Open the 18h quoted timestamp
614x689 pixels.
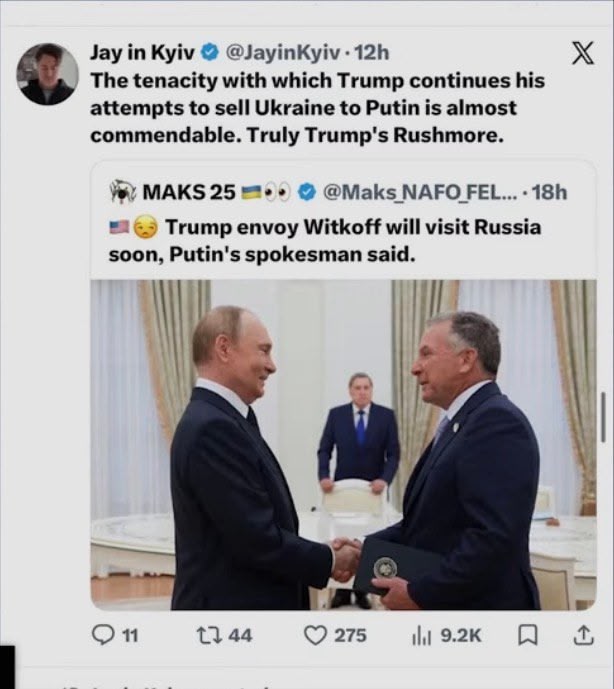[549, 192]
